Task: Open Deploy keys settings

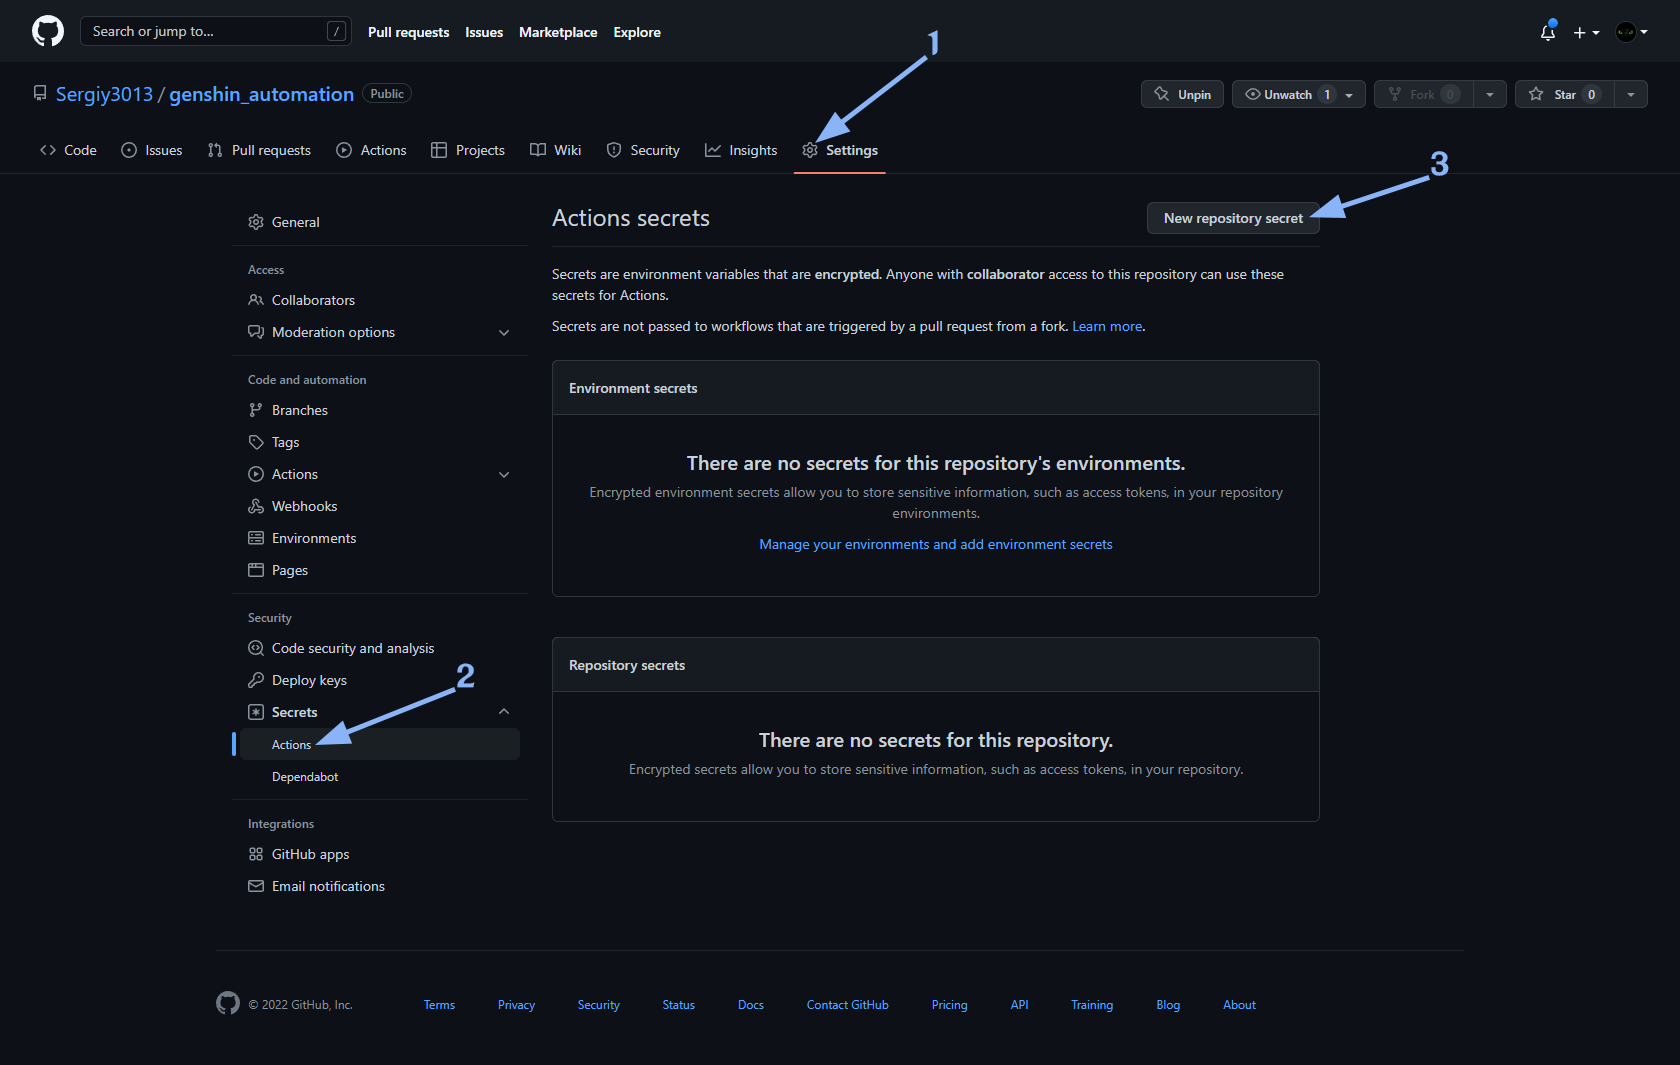Action: point(380,680)
